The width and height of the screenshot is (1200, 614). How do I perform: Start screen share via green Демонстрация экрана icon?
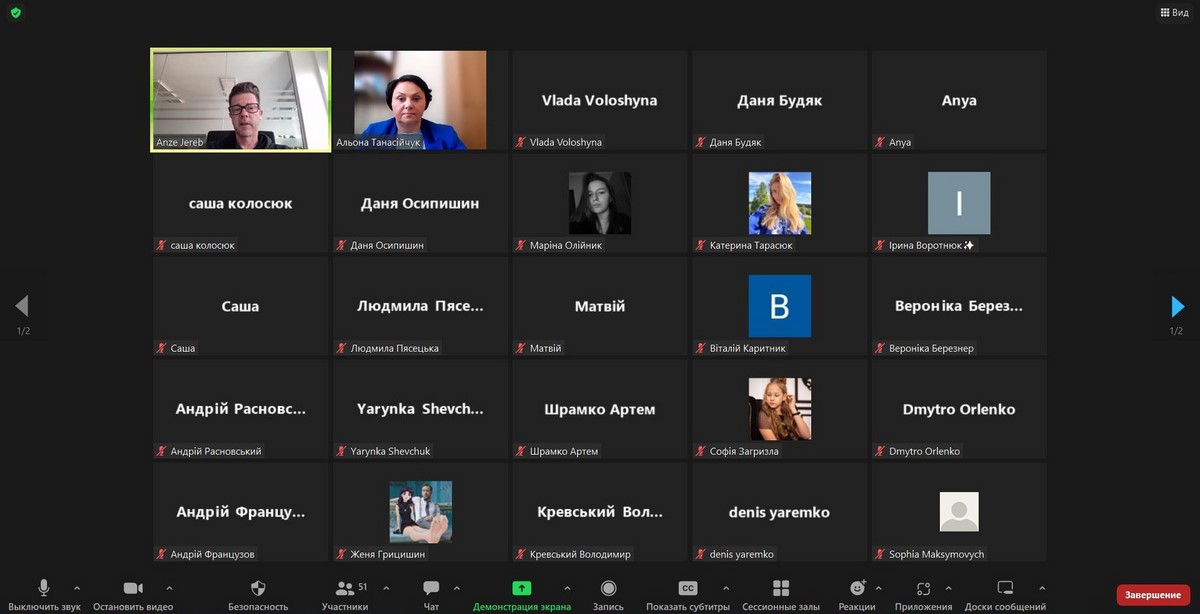coord(522,588)
